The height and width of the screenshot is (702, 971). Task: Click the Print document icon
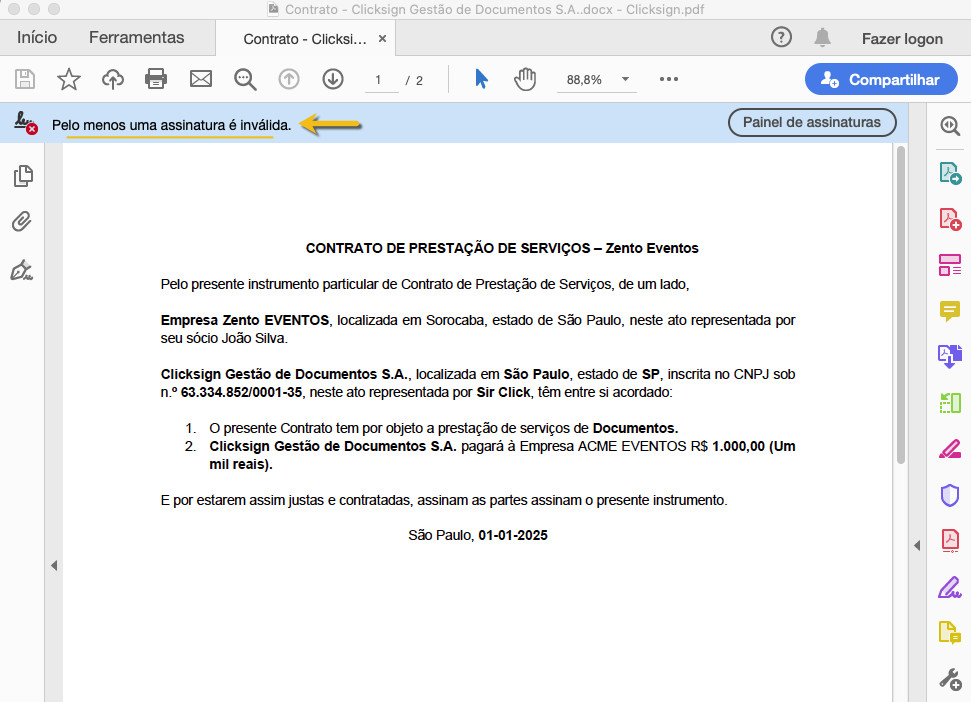[x=156, y=79]
